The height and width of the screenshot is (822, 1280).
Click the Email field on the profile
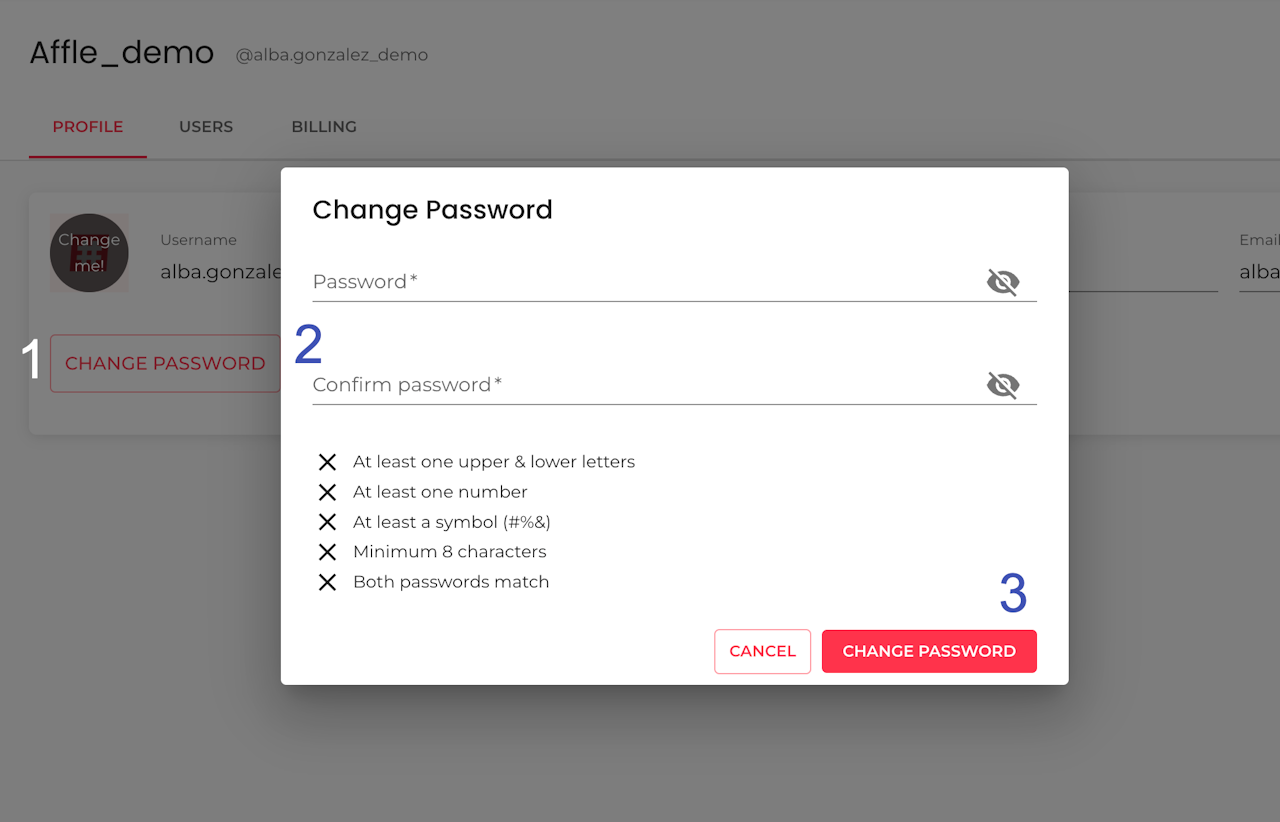click(1259, 271)
